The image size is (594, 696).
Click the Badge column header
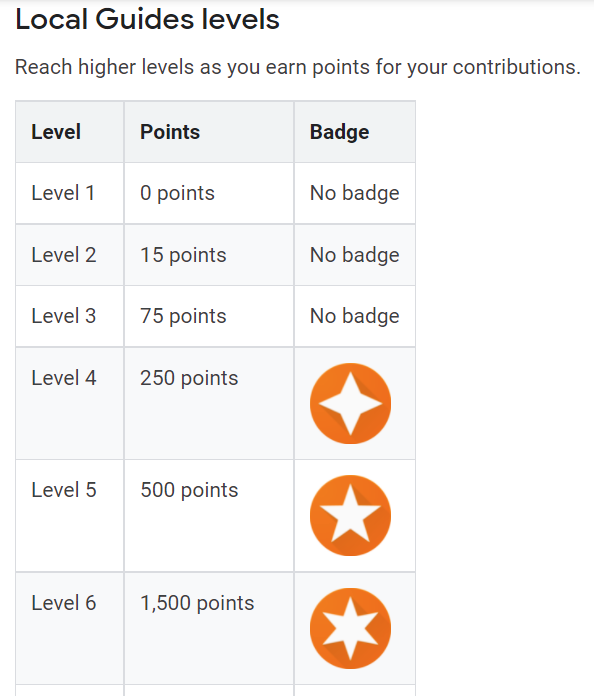click(355, 132)
